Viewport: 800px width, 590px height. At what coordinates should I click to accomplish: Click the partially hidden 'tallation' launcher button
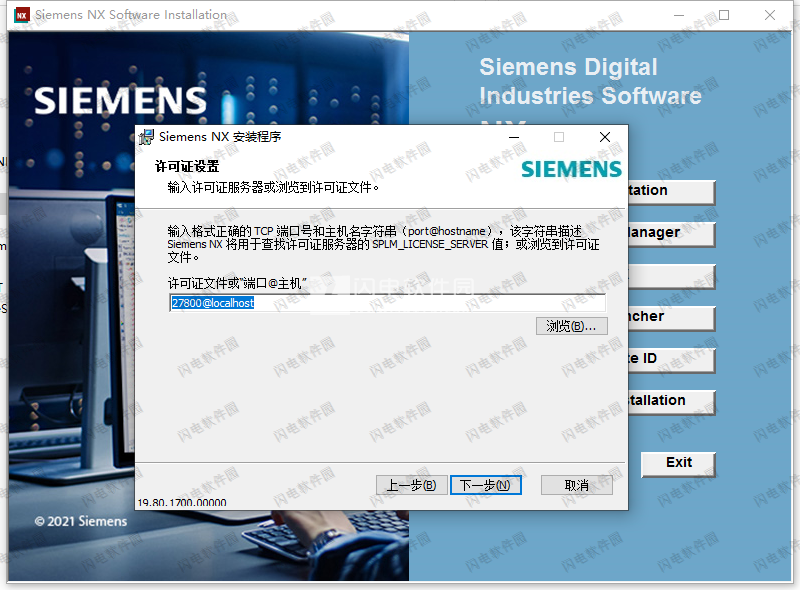pyautogui.click(x=671, y=402)
